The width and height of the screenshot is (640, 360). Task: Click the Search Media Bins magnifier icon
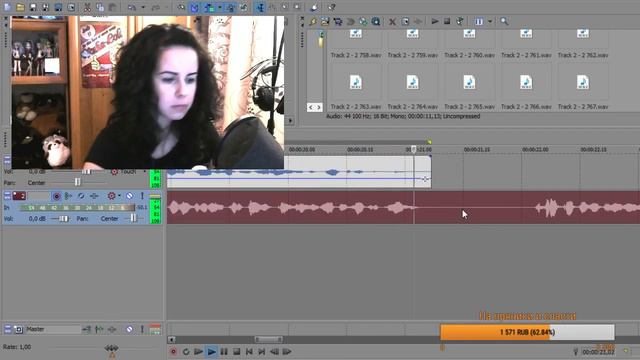pyautogui.click(x=504, y=21)
